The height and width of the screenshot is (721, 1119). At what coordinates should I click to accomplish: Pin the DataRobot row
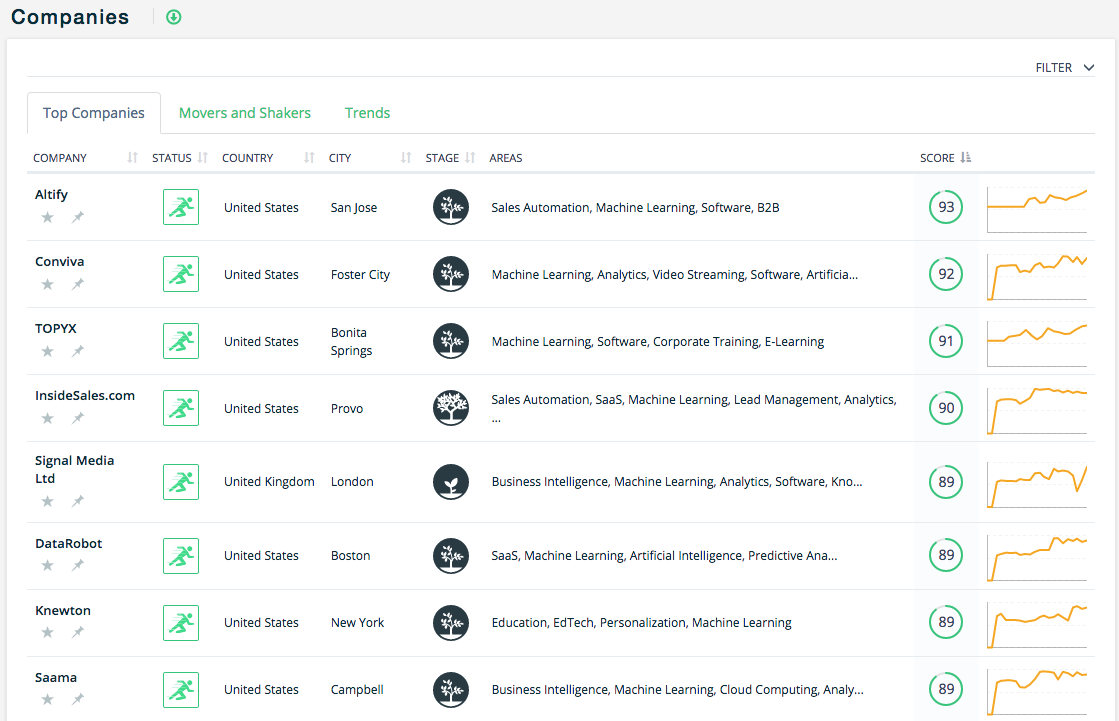click(78, 565)
